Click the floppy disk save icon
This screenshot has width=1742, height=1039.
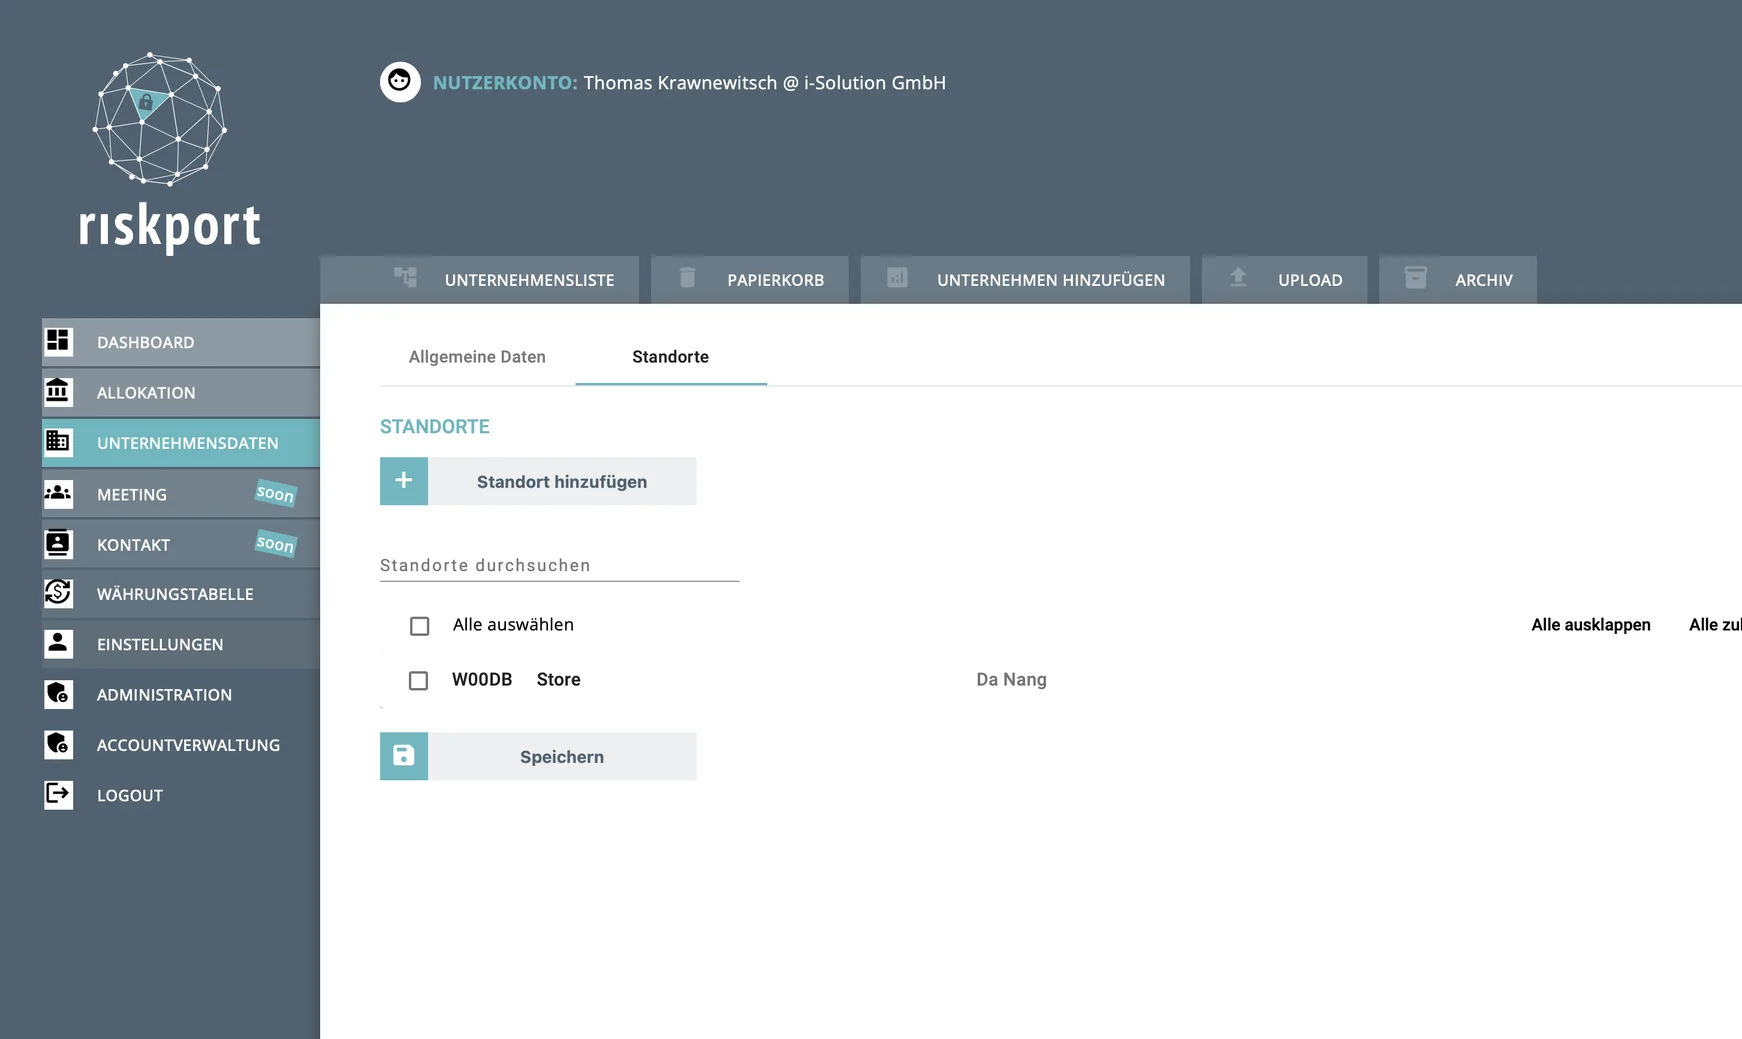[x=404, y=756]
